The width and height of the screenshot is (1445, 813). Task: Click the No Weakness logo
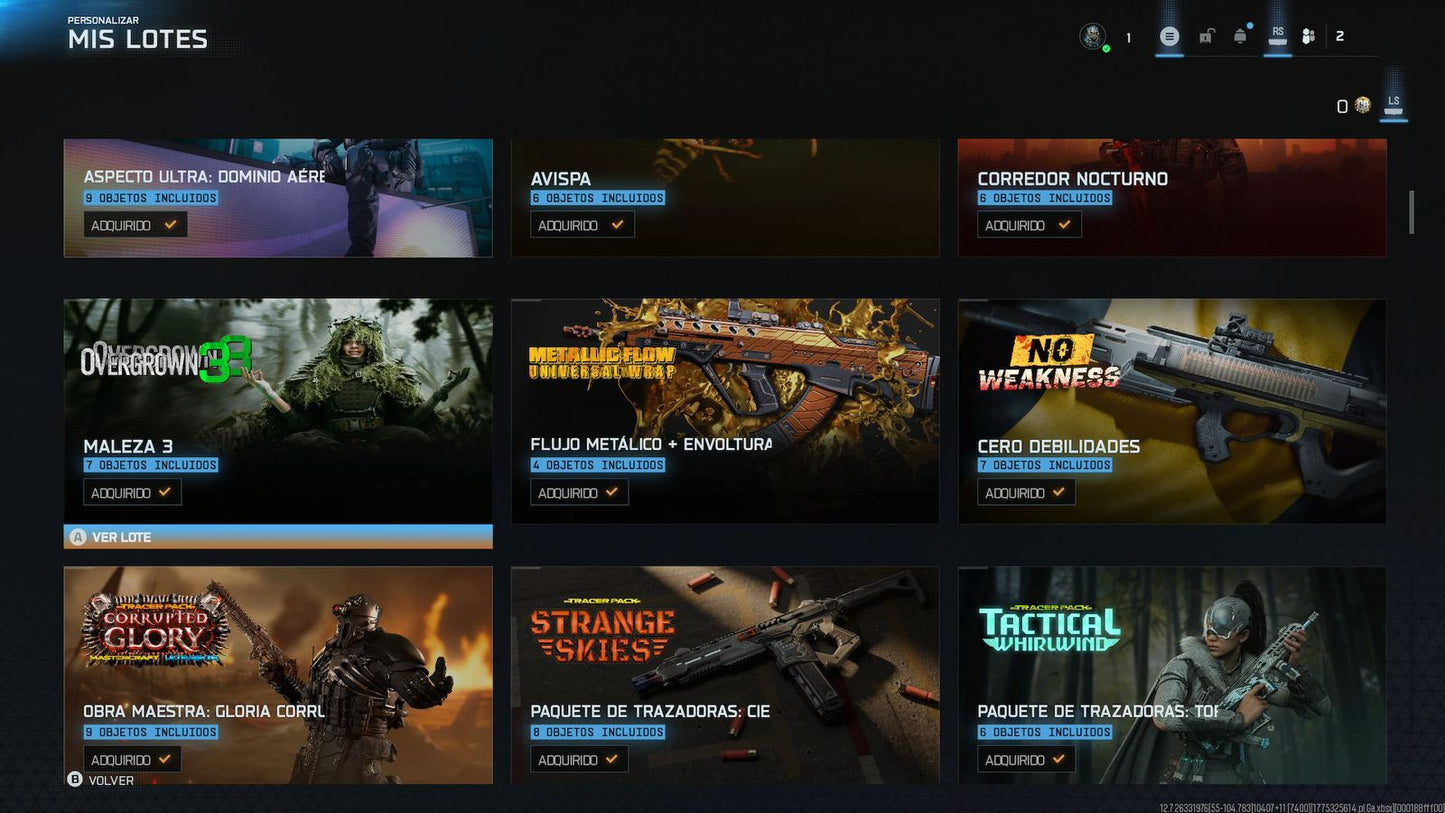pos(1049,362)
